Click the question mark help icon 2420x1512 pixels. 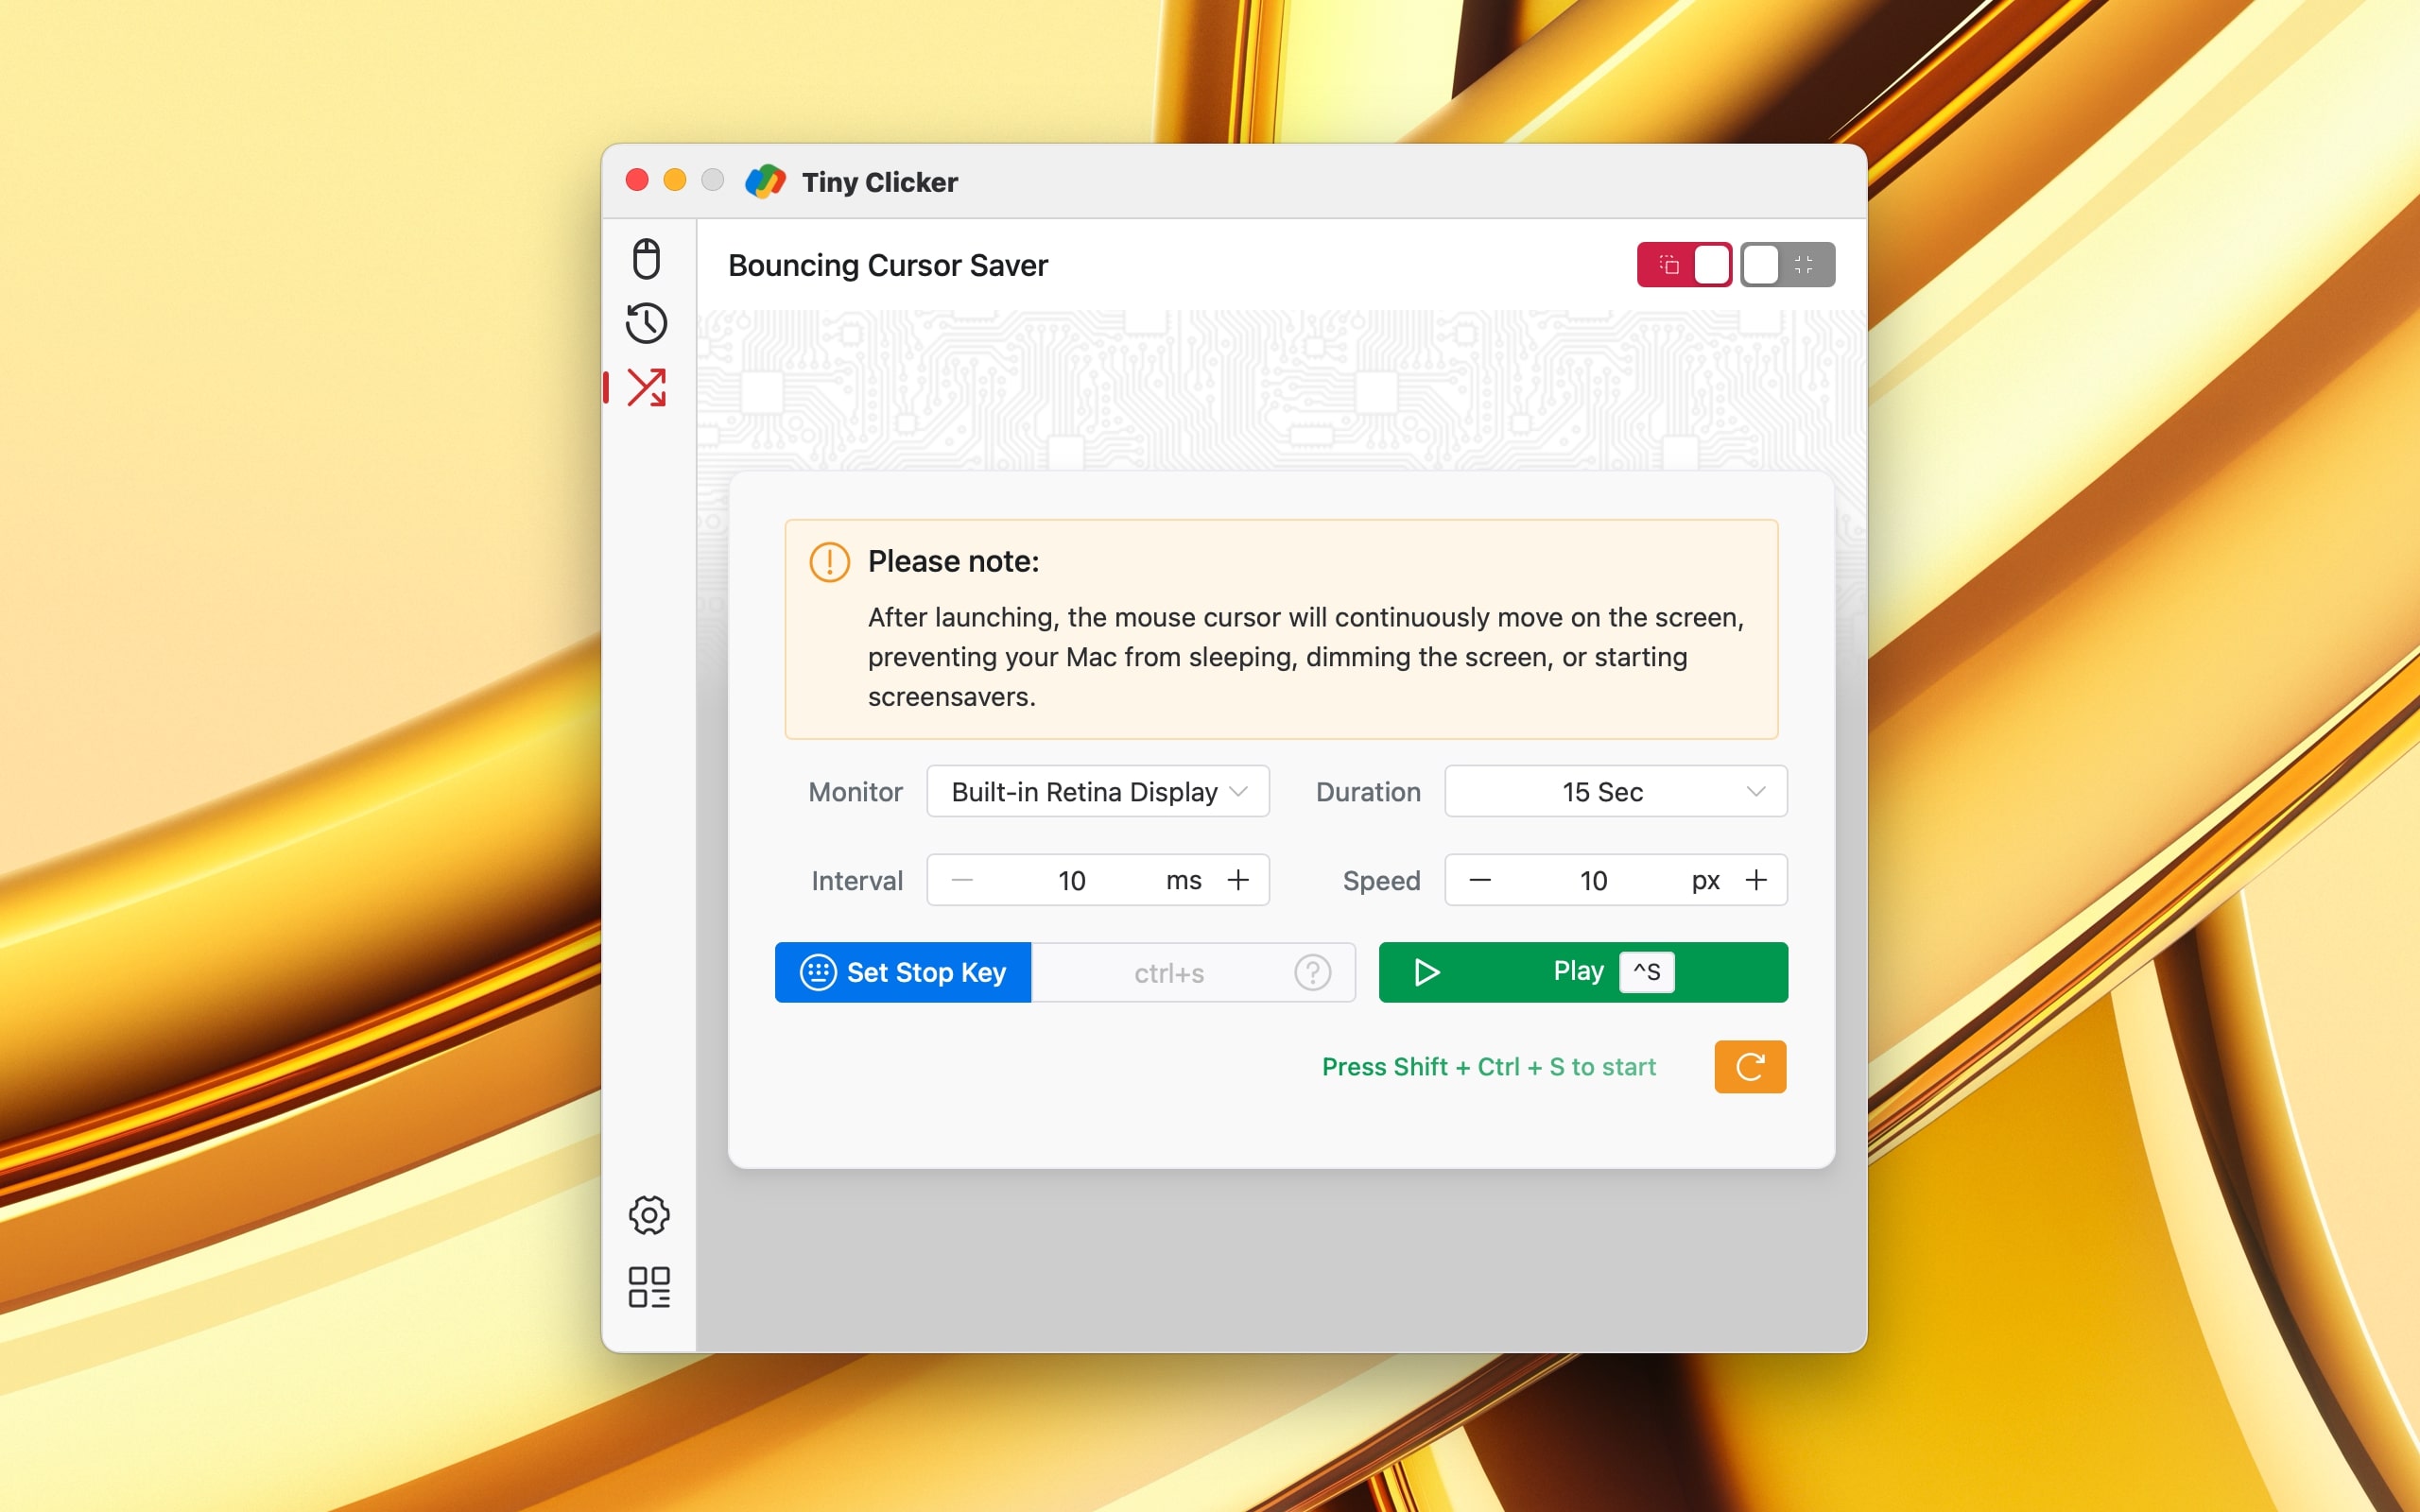pyautogui.click(x=1312, y=972)
